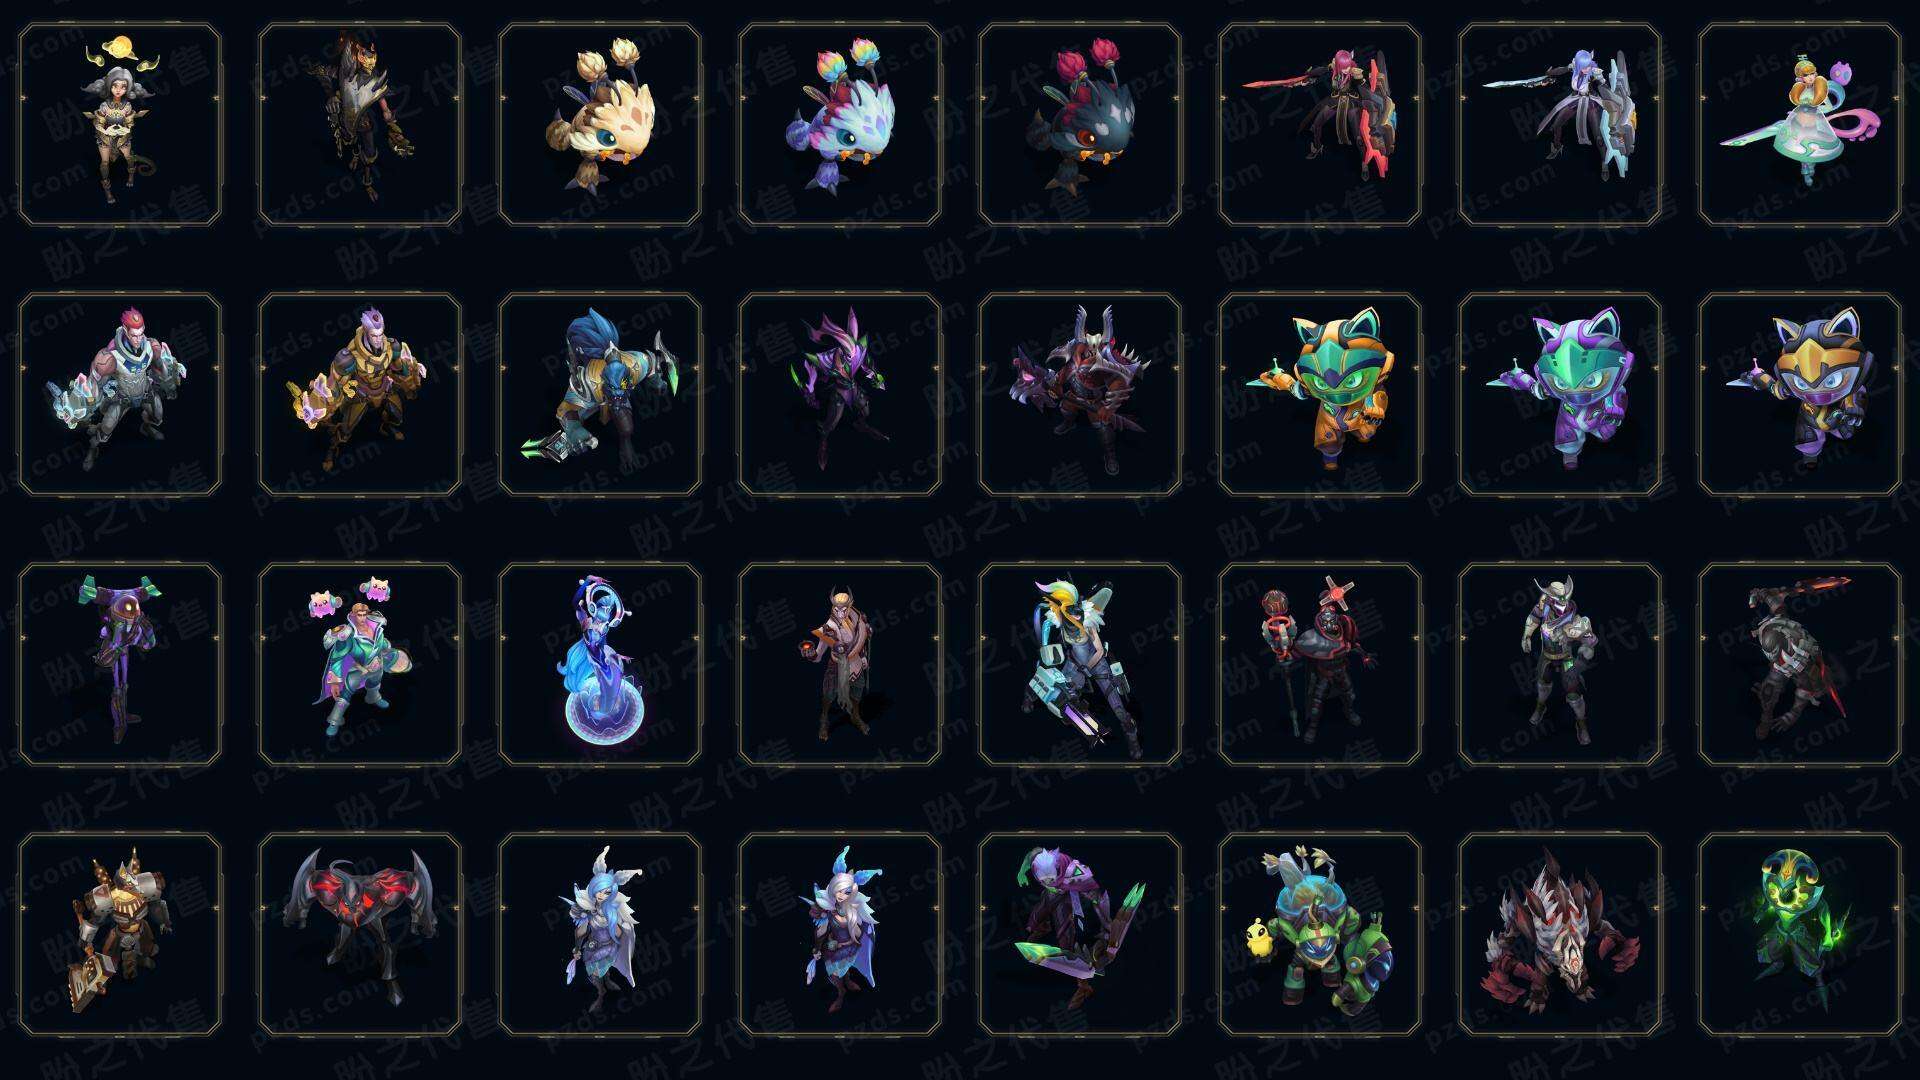This screenshot has width=1920, height=1080.
Task: Select the black and gold cat-helmet character
Action: click(x=1800, y=394)
